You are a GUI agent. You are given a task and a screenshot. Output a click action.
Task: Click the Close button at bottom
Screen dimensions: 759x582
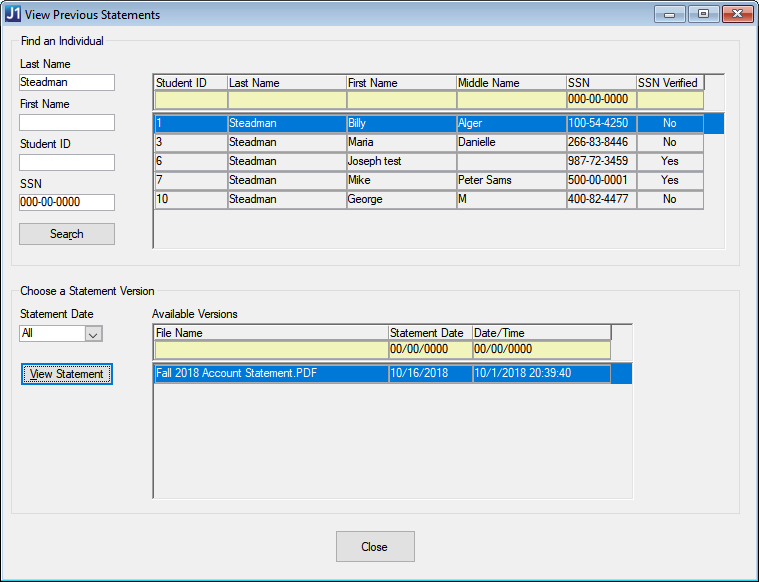click(374, 547)
